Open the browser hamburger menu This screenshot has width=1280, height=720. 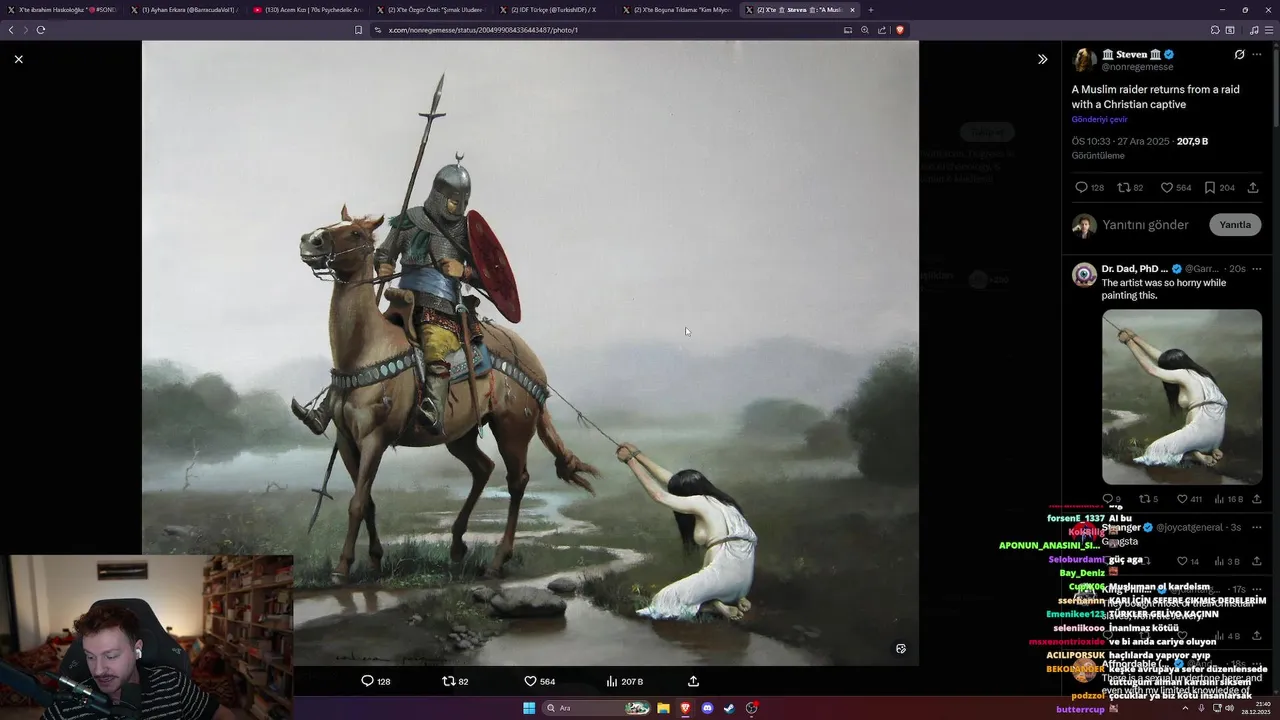[1269, 30]
